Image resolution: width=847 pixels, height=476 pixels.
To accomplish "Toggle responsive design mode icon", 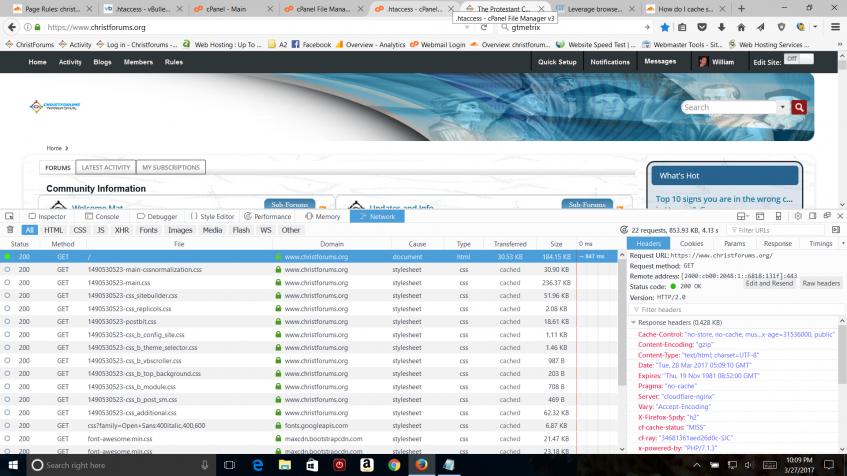I will click(x=778, y=216).
